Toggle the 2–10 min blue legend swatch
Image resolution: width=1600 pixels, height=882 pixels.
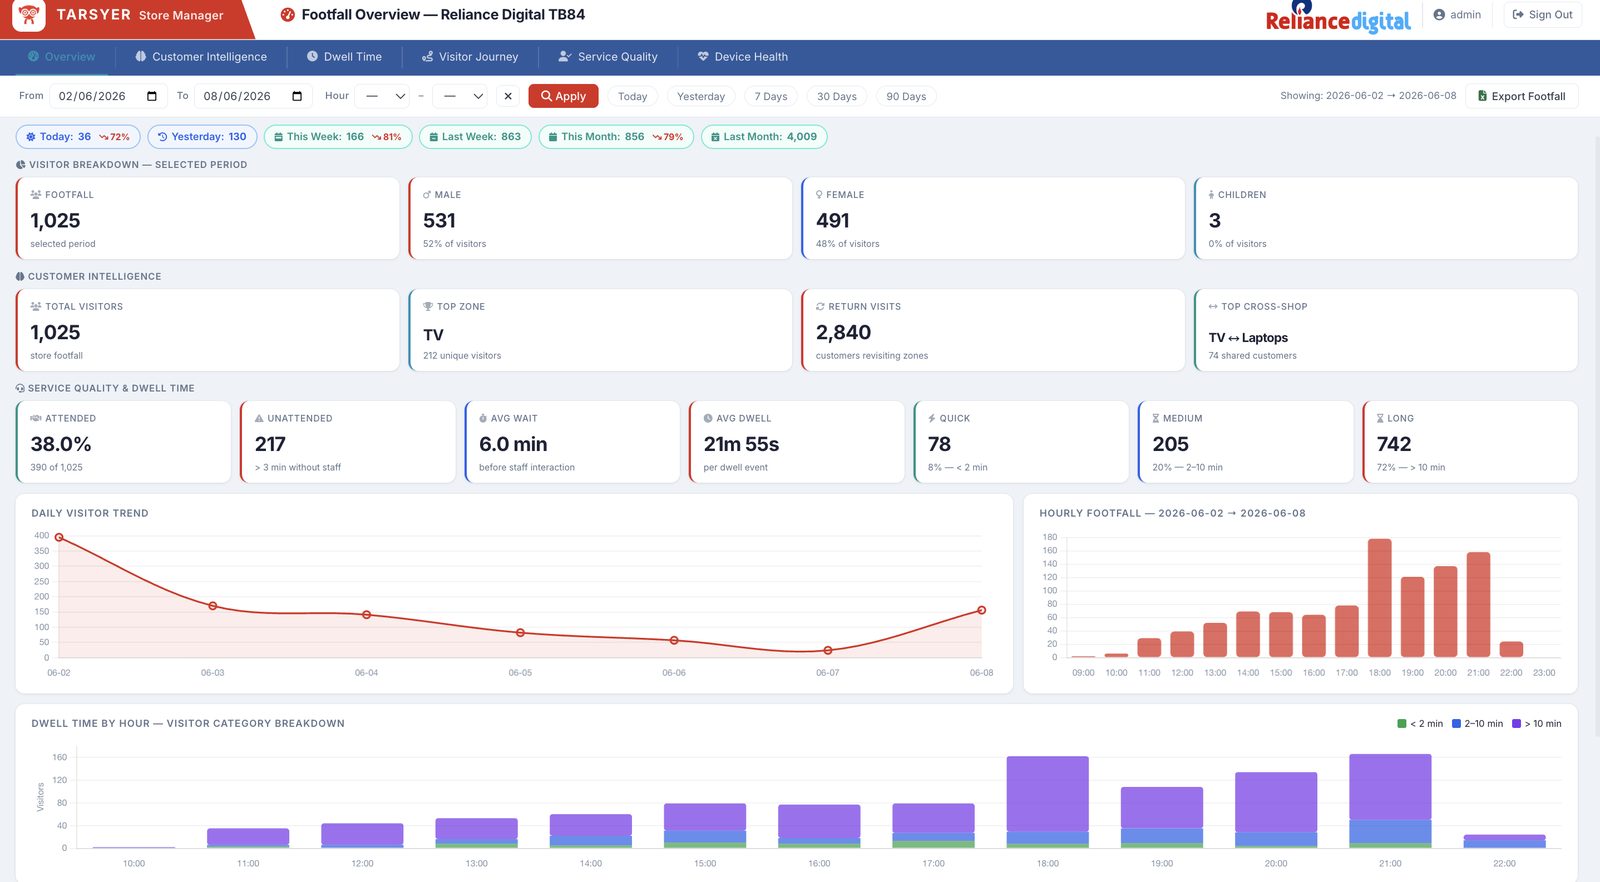[1457, 724]
